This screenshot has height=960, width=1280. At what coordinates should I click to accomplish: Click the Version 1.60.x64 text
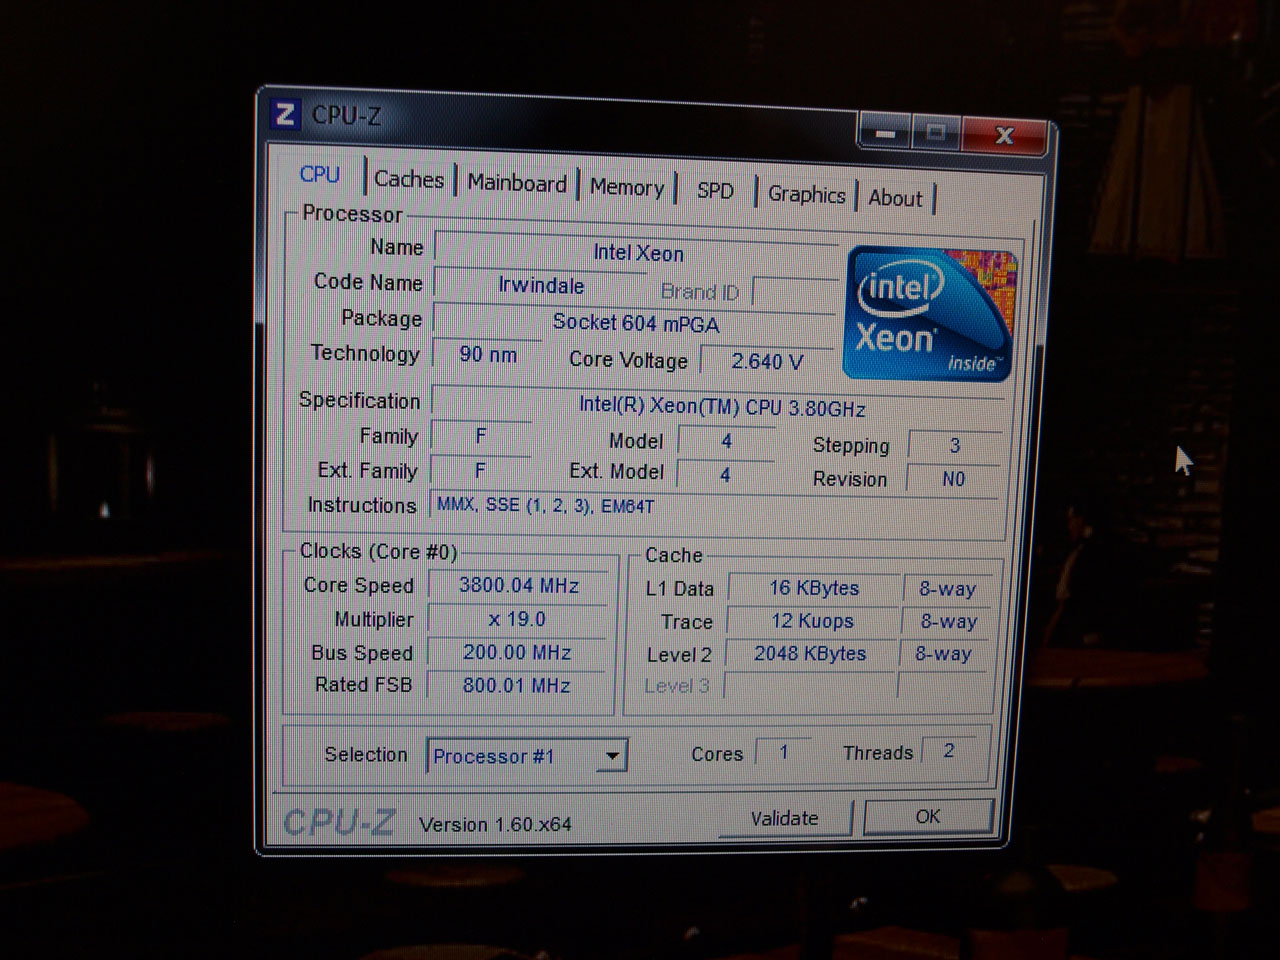(x=495, y=825)
